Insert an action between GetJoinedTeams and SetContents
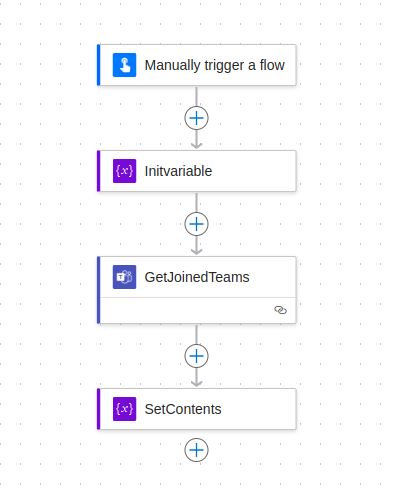Image resolution: width=394 pixels, height=498 pixels. (x=196, y=356)
